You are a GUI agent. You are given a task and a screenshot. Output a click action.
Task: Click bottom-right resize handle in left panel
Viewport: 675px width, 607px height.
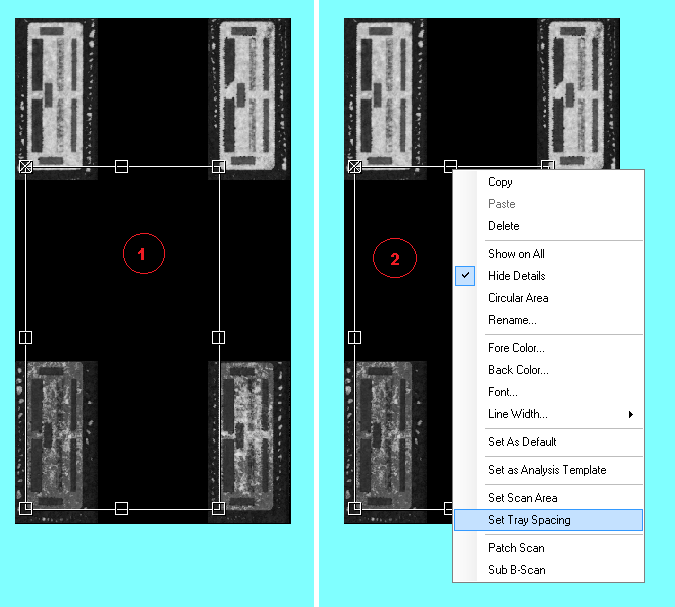click(218, 508)
